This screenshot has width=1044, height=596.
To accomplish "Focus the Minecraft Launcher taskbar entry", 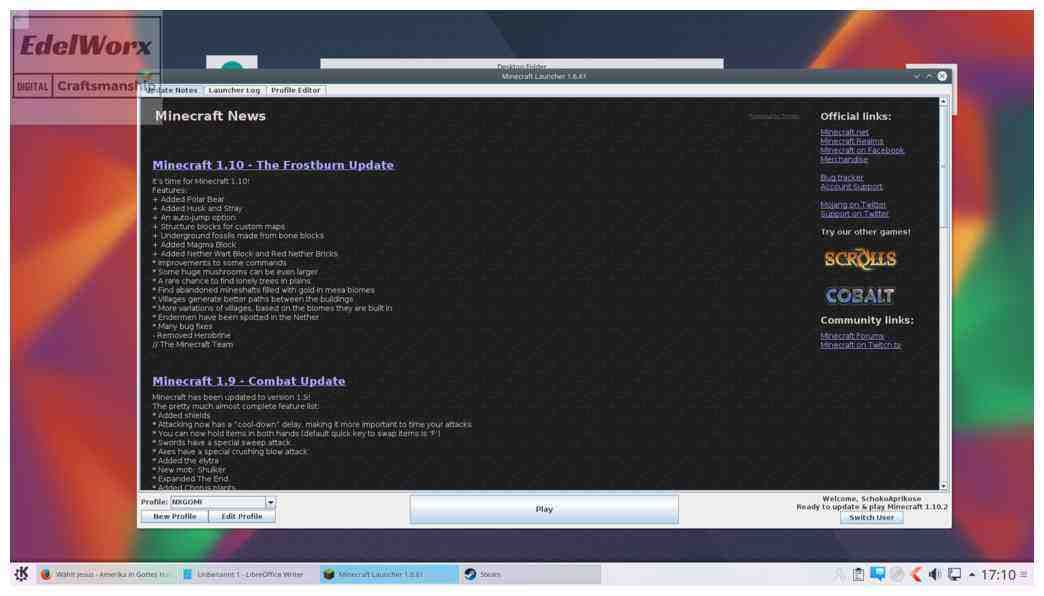I will tap(389, 574).
